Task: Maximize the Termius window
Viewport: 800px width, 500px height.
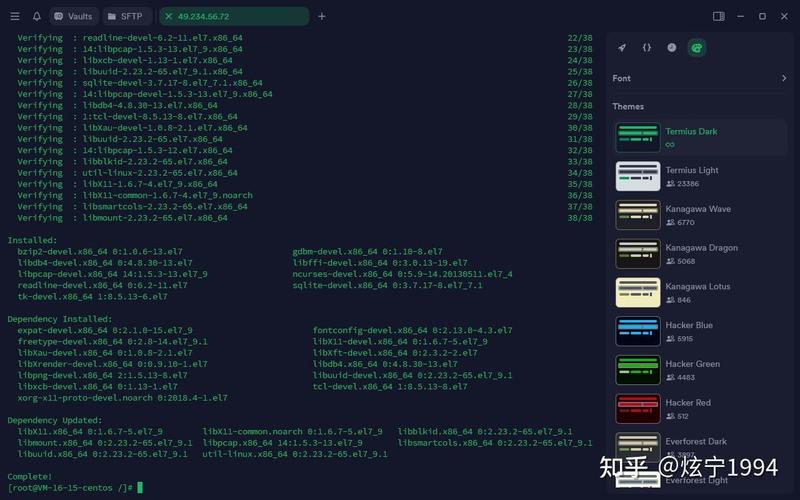Action: click(762, 16)
